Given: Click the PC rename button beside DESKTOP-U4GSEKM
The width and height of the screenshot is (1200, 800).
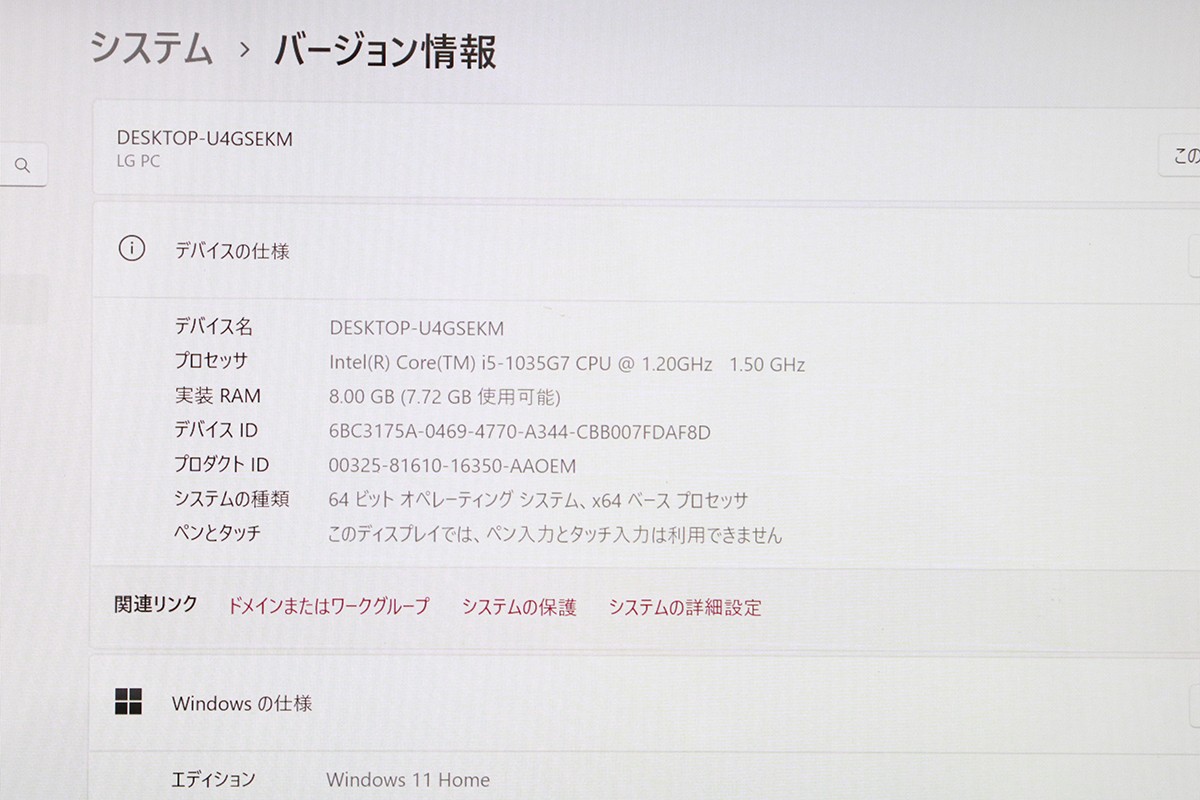Looking at the screenshot, I should click(x=1180, y=157).
